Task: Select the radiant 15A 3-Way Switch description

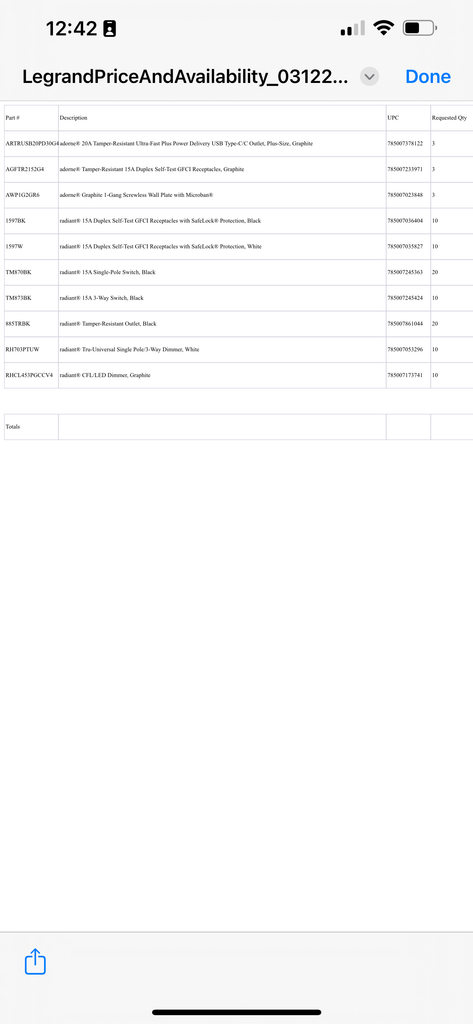Action: [x=101, y=298]
